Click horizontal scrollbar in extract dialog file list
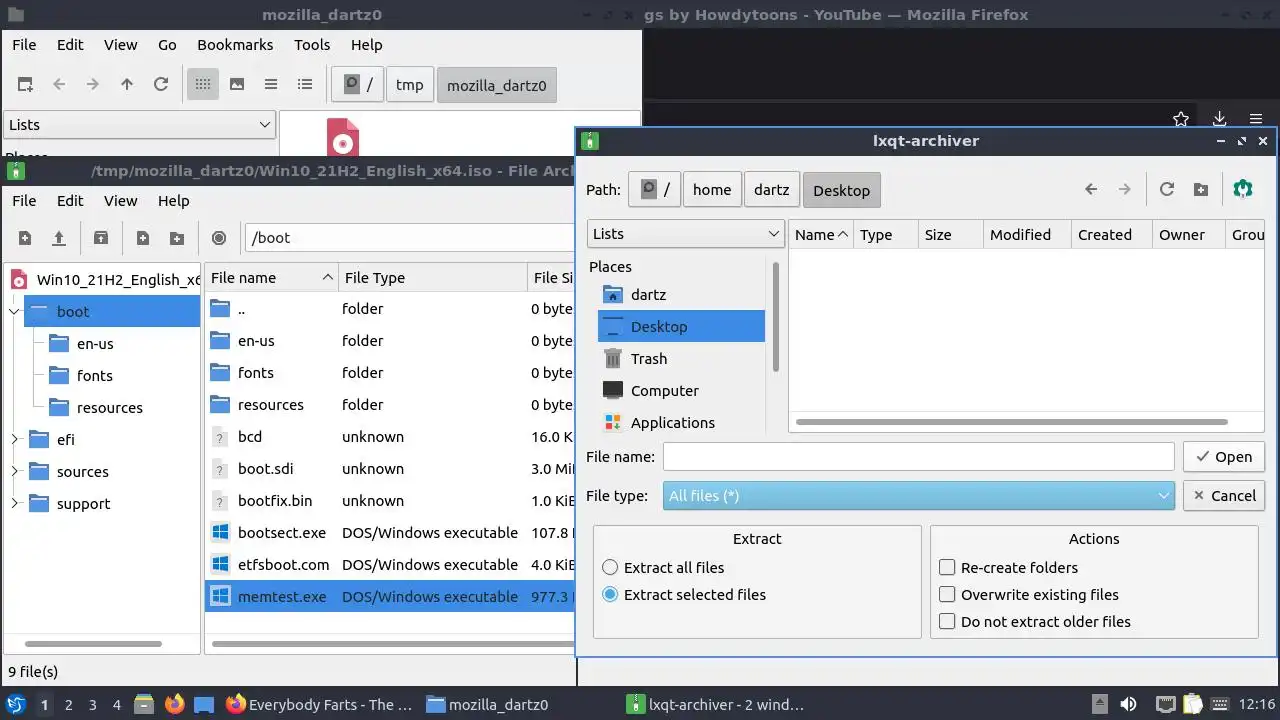Screen dimensions: 1280x720 [x=1012, y=422]
